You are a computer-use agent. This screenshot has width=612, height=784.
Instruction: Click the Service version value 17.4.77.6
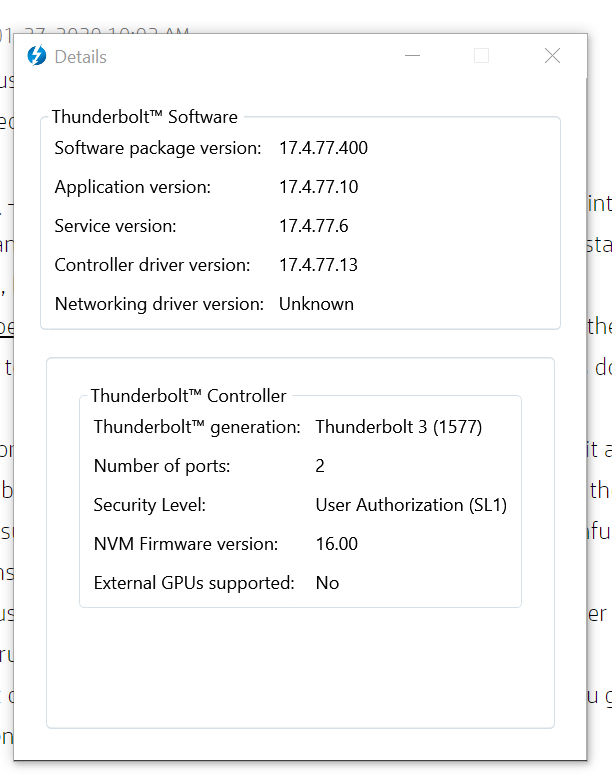point(313,226)
